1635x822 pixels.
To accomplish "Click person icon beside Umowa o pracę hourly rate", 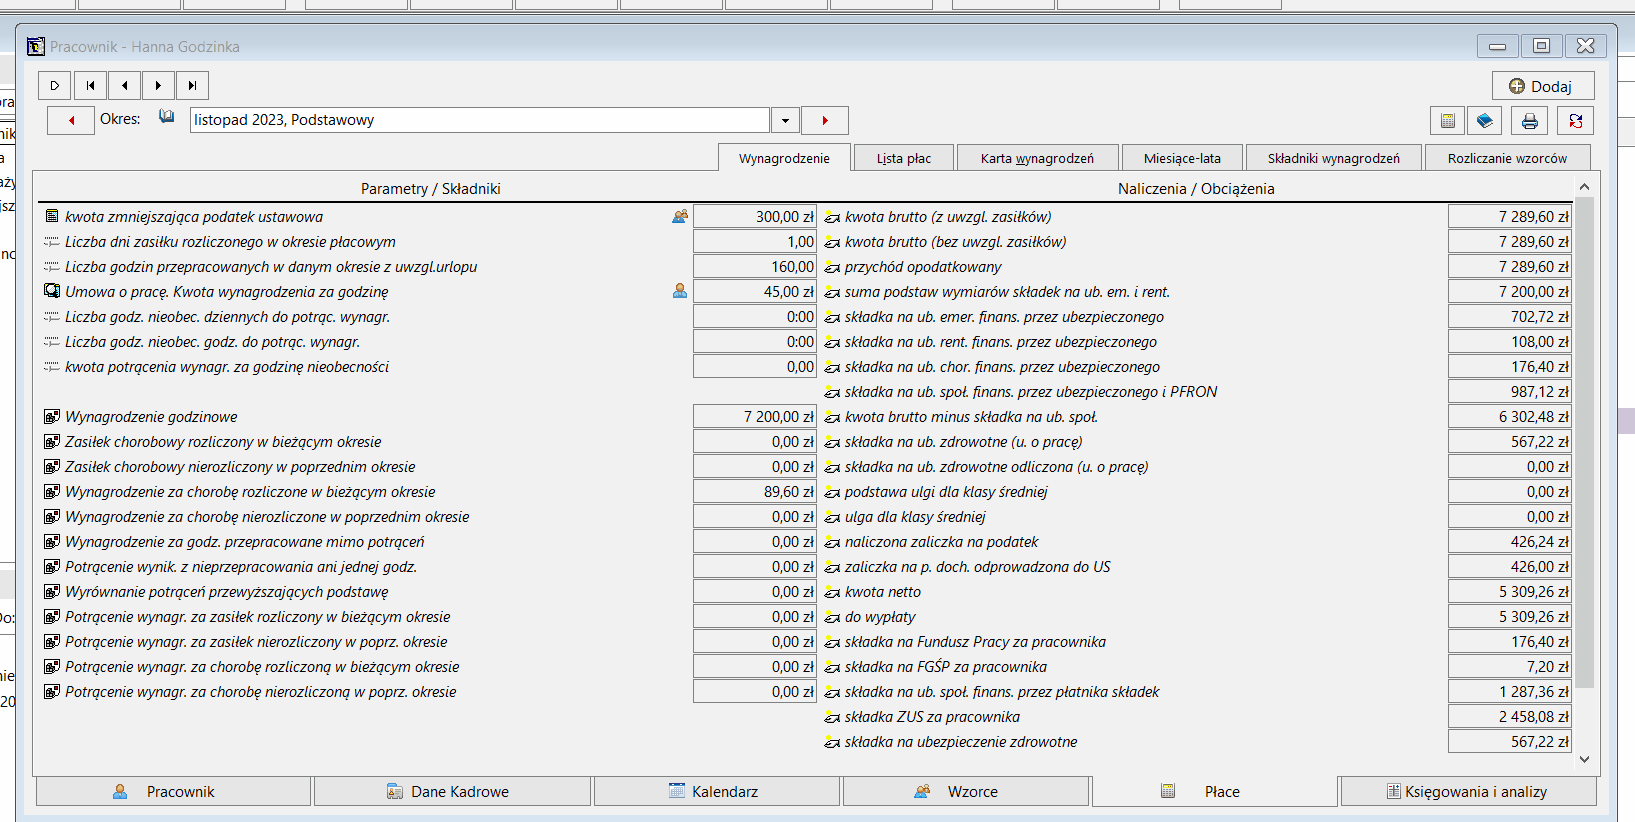I will click(680, 291).
